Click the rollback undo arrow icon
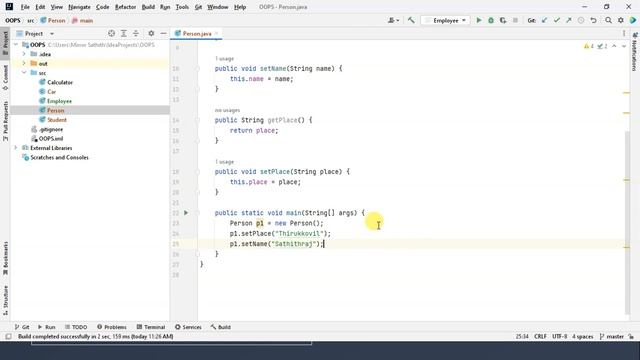640x360 pixels. click(x=593, y=20)
